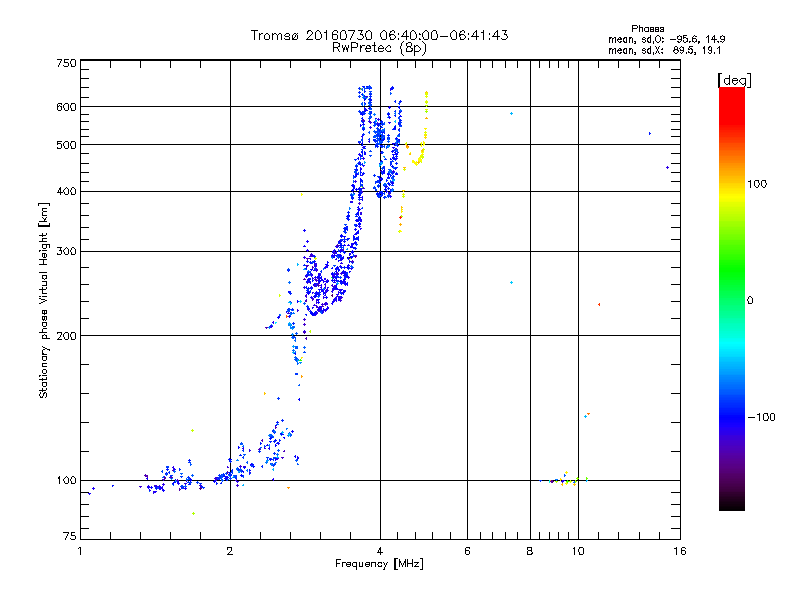This screenshot has width=800, height=600.
Task: Click the 75 tick label on the height axis
Action: [70, 536]
